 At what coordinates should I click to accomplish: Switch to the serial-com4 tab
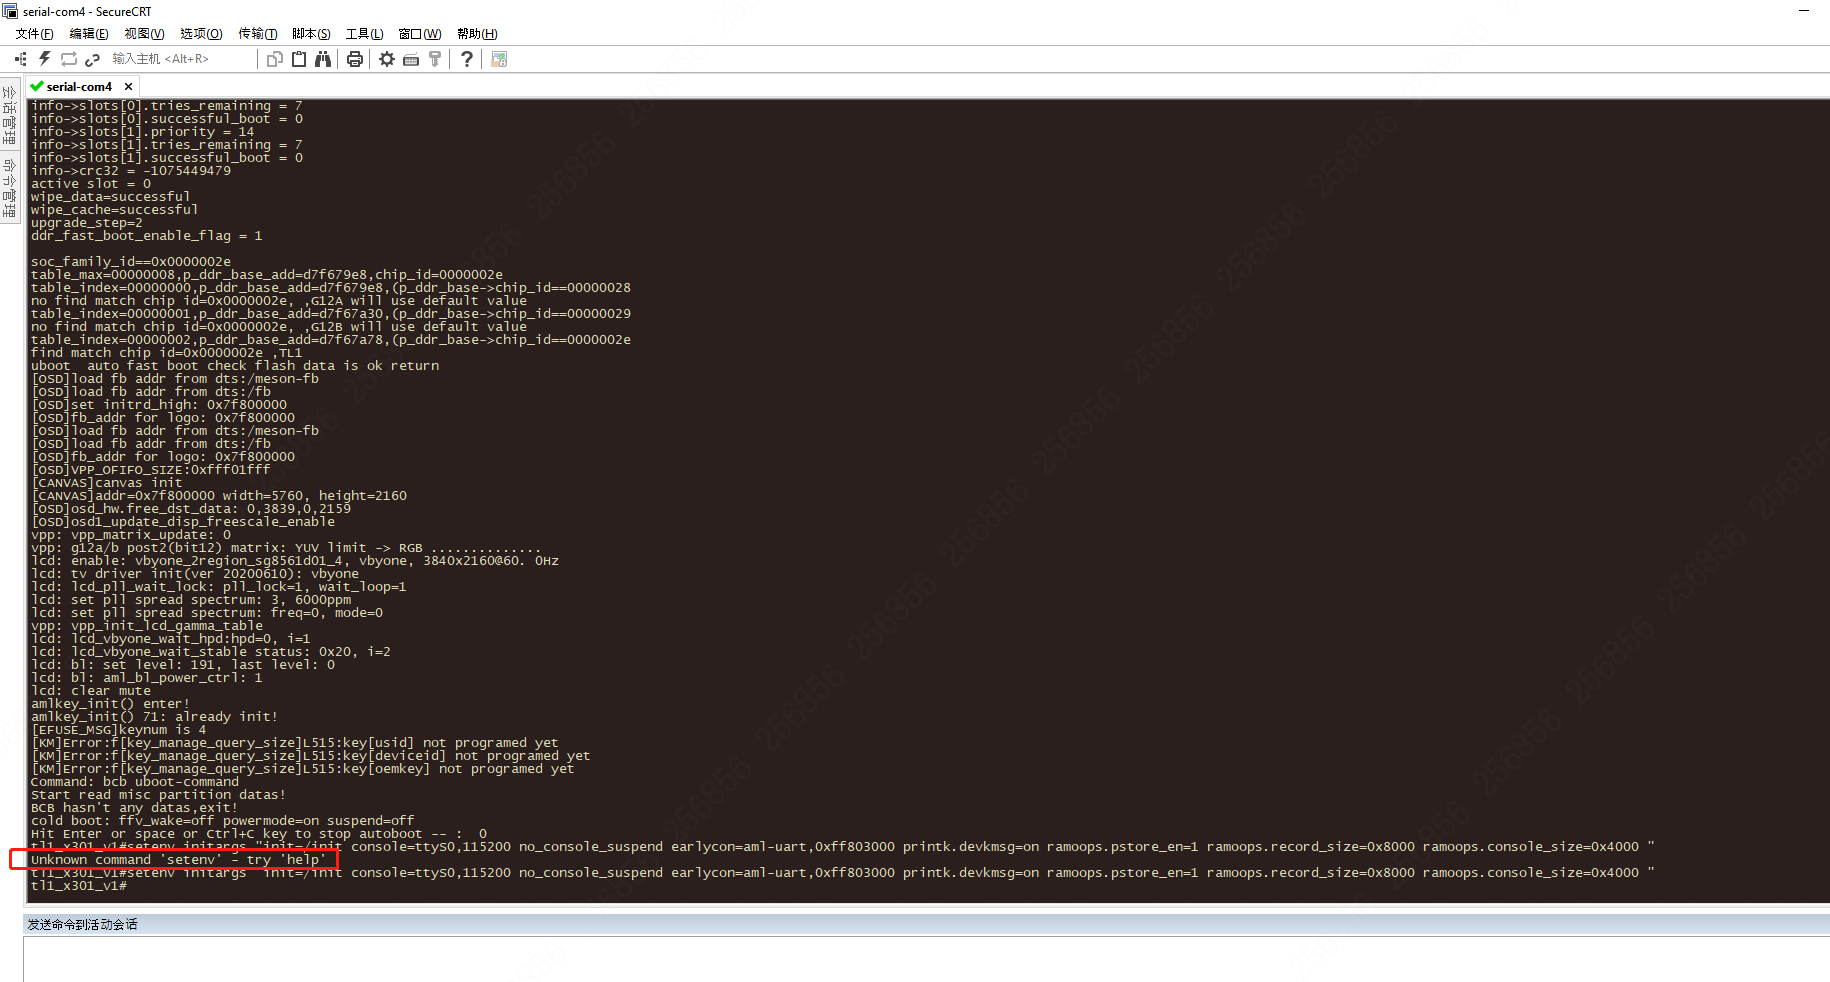point(78,86)
